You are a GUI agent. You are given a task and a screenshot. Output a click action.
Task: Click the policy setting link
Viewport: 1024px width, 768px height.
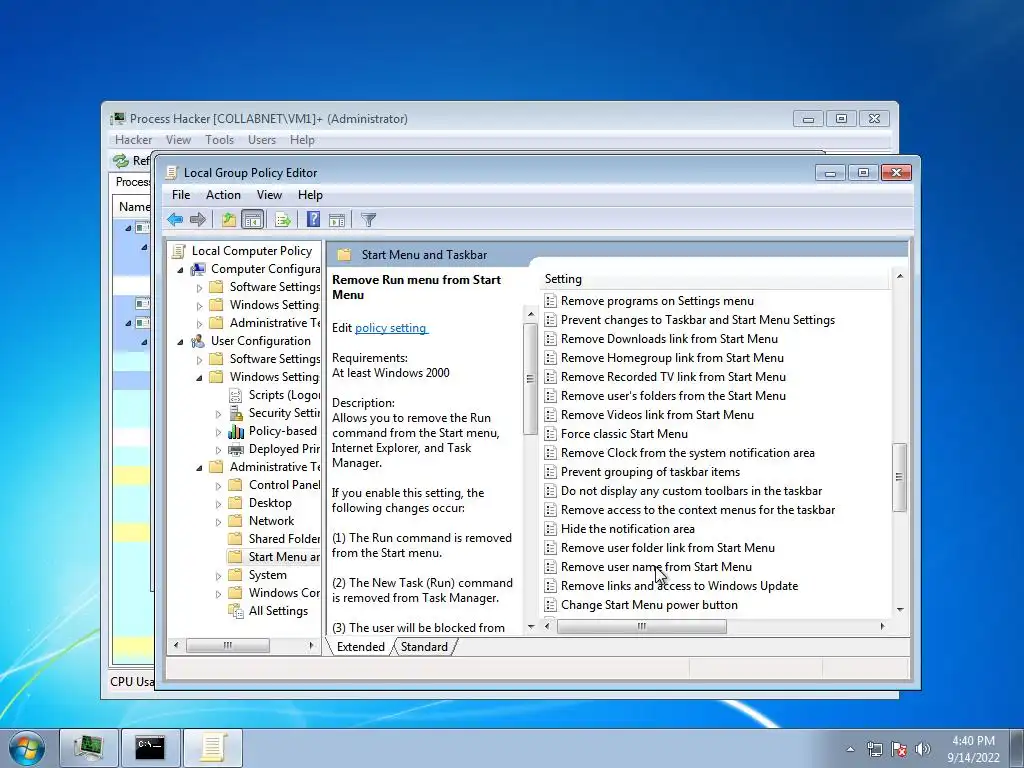coord(391,328)
